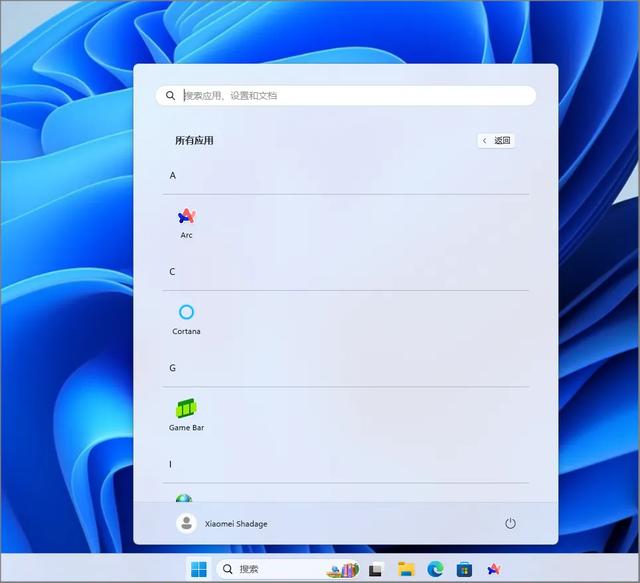
Task: Click the user avatar icon
Action: coord(187,523)
